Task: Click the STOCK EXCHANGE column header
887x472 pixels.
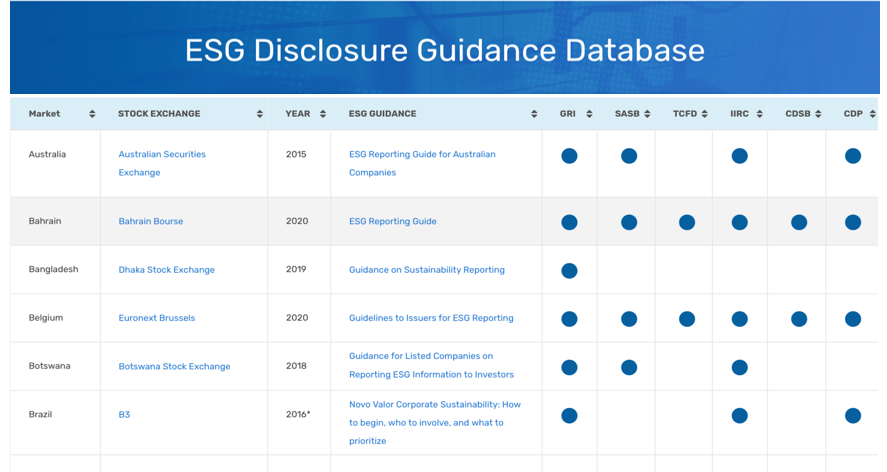Action: click(x=184, y=114)
